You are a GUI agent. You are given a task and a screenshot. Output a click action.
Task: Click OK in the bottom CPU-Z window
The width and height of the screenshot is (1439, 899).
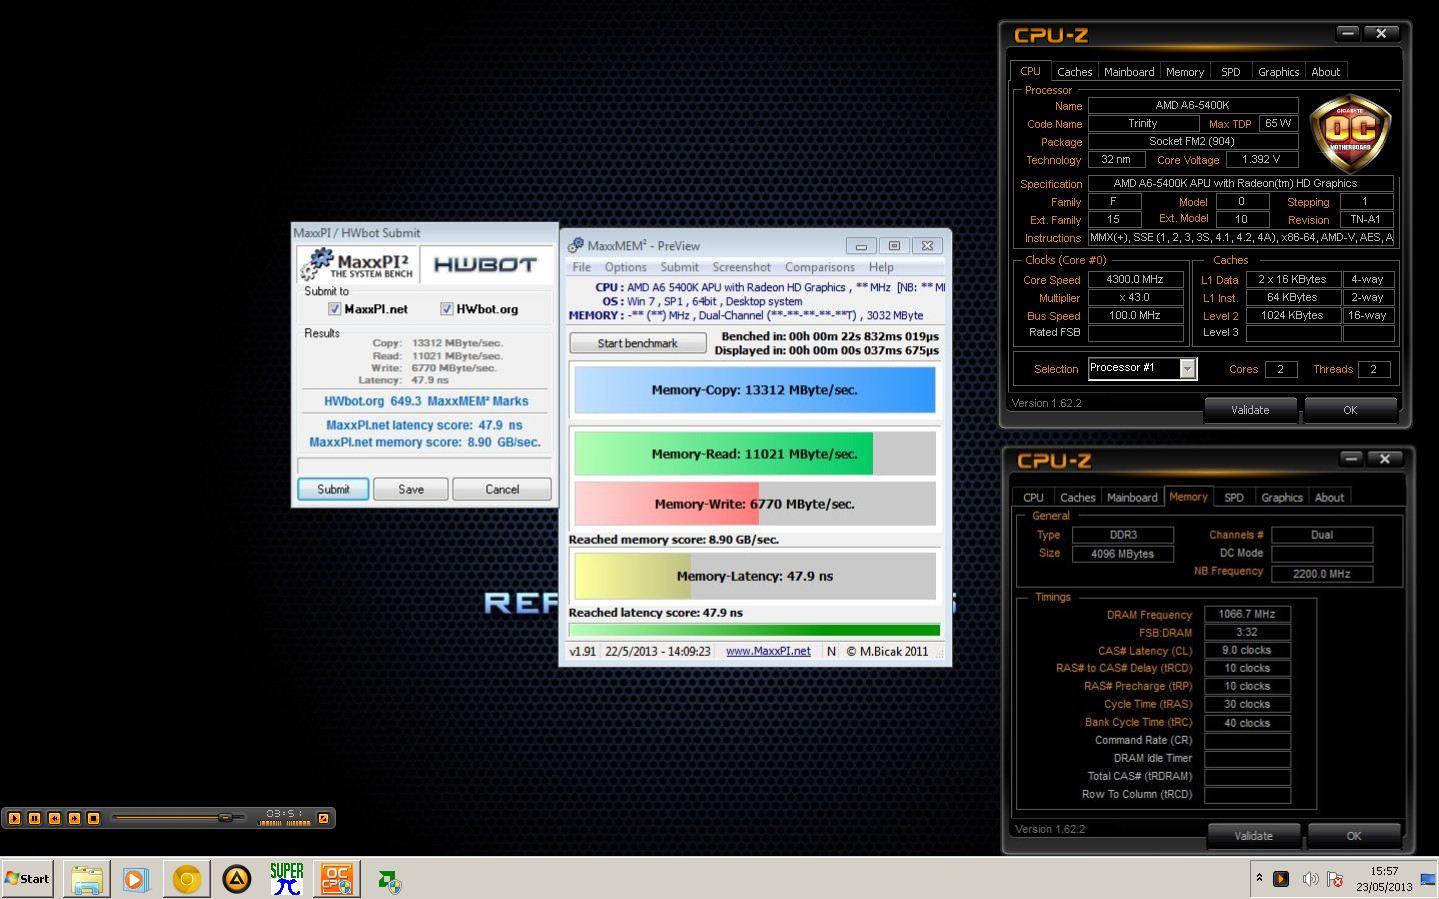[x=1353, y=836]
